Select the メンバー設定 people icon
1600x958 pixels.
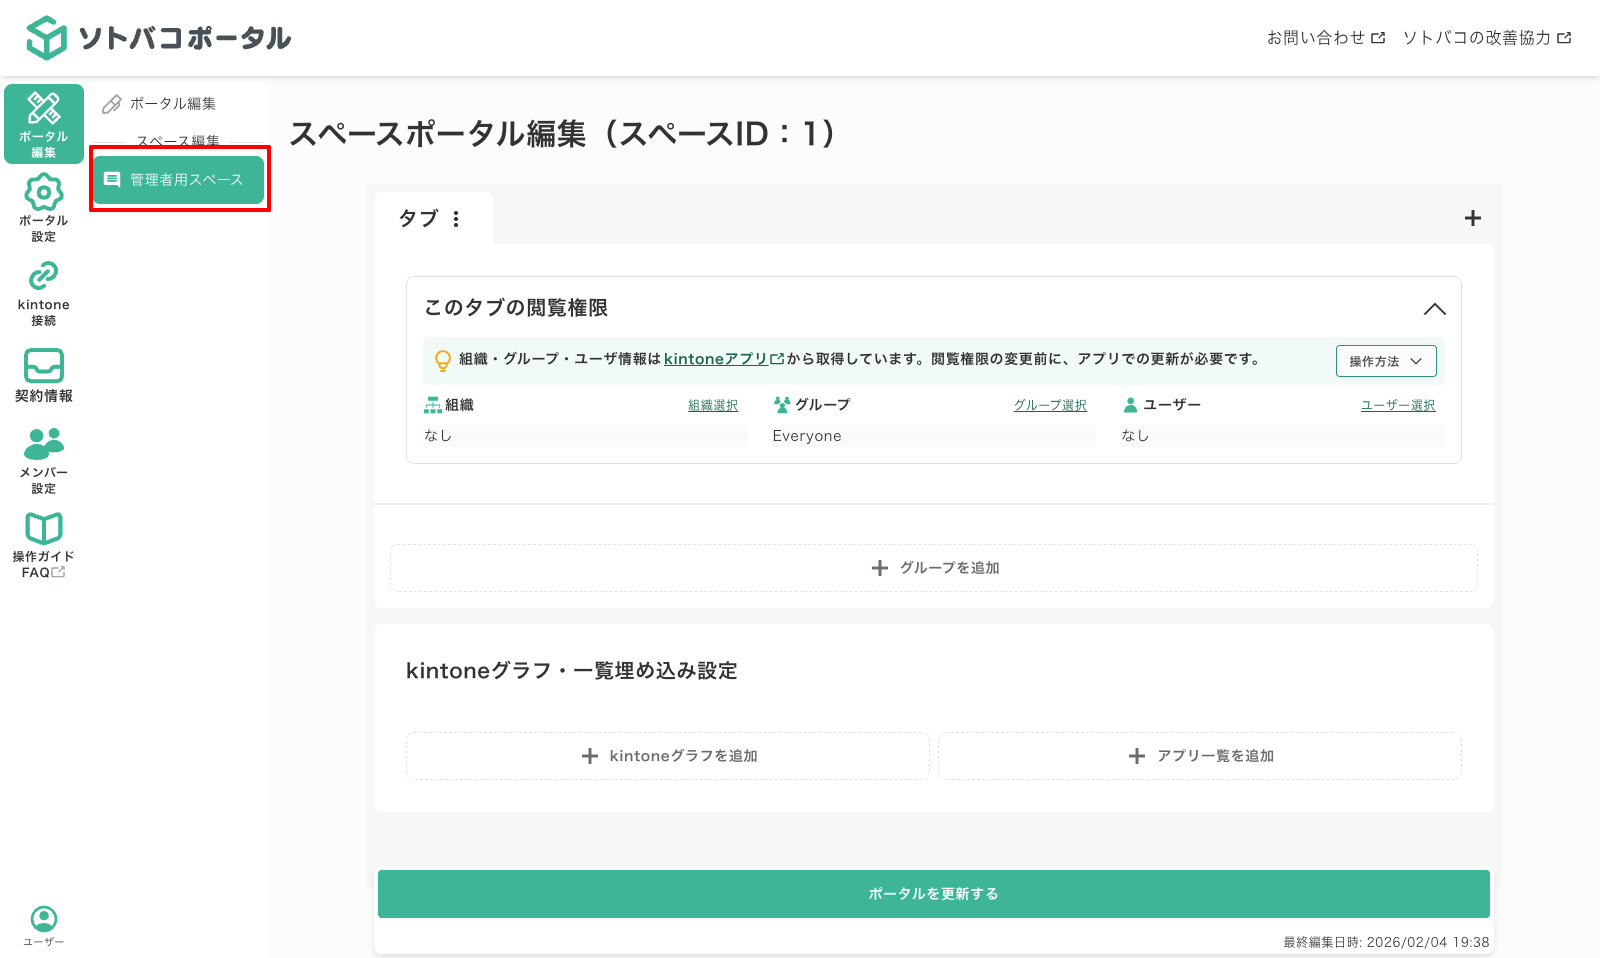point(43,460)
